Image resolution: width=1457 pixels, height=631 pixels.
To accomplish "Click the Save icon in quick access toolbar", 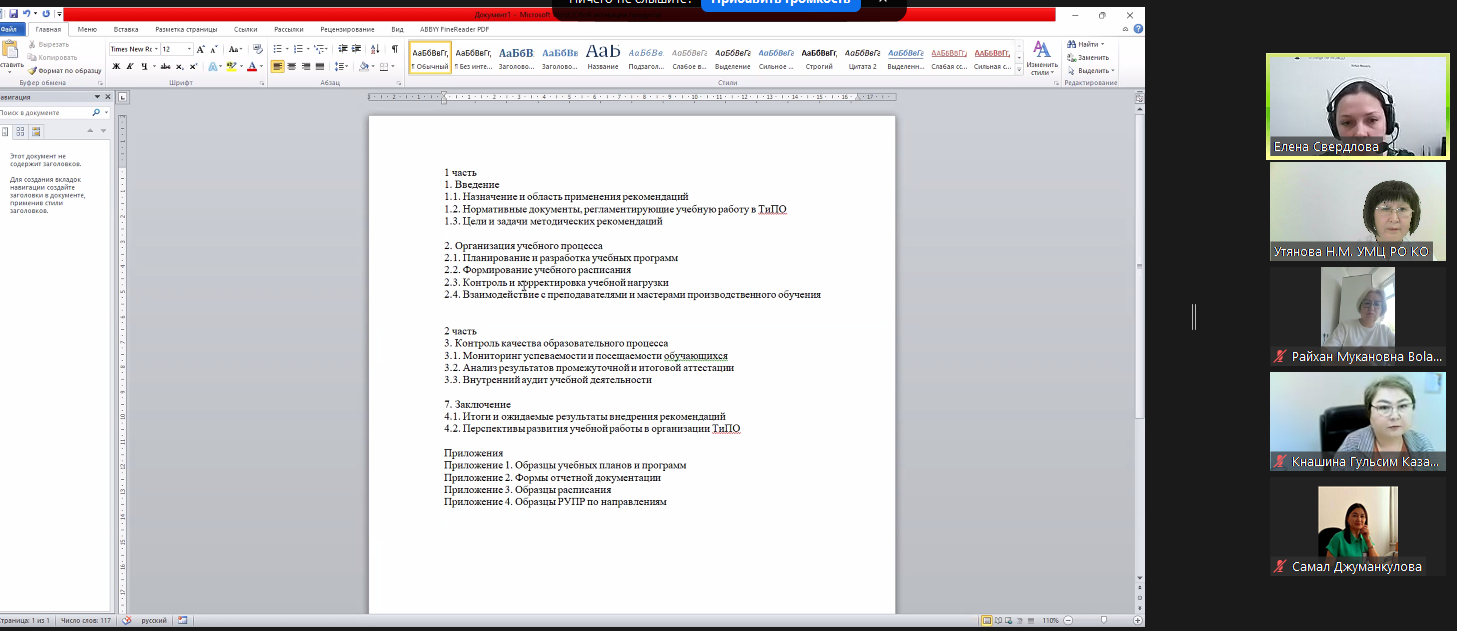I will click(14, 14).
